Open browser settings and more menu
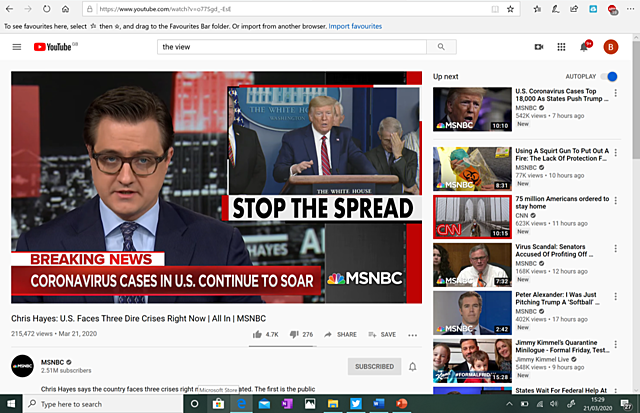640x413 pixels. pyautogui.click(x=631, y=9)
